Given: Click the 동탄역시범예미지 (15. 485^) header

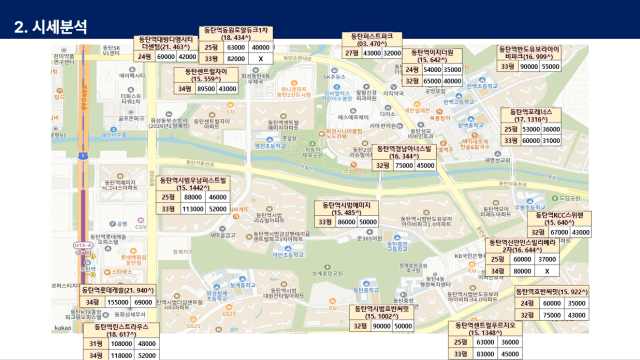Looking at the screenshot, I should 346,209.
